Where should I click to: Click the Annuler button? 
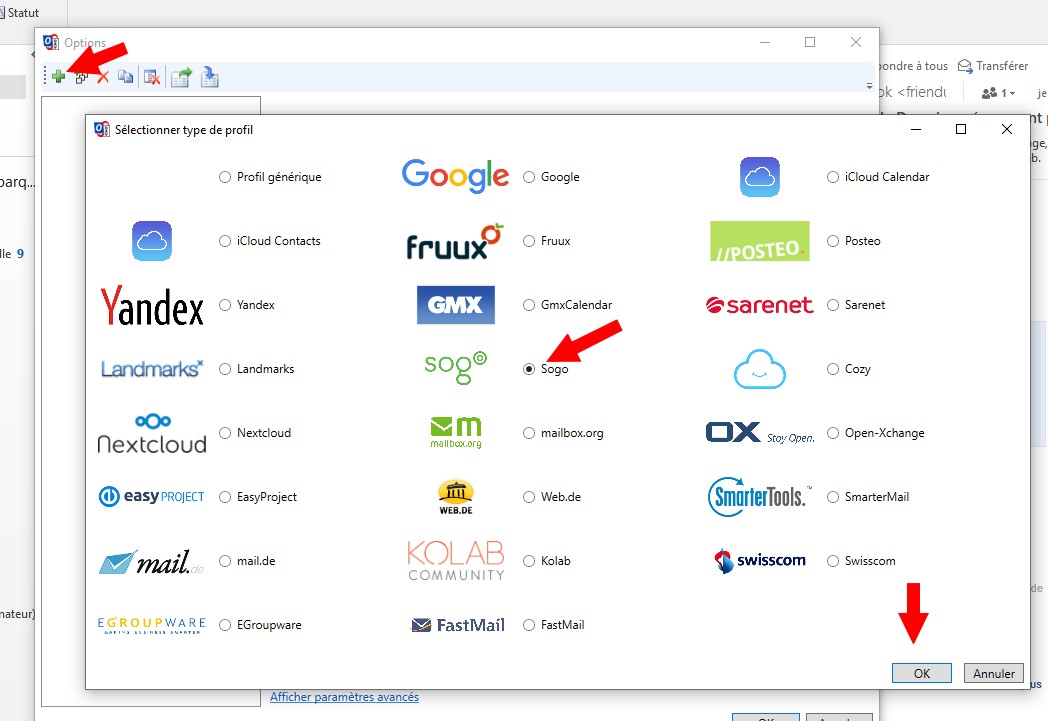[994, 674]
